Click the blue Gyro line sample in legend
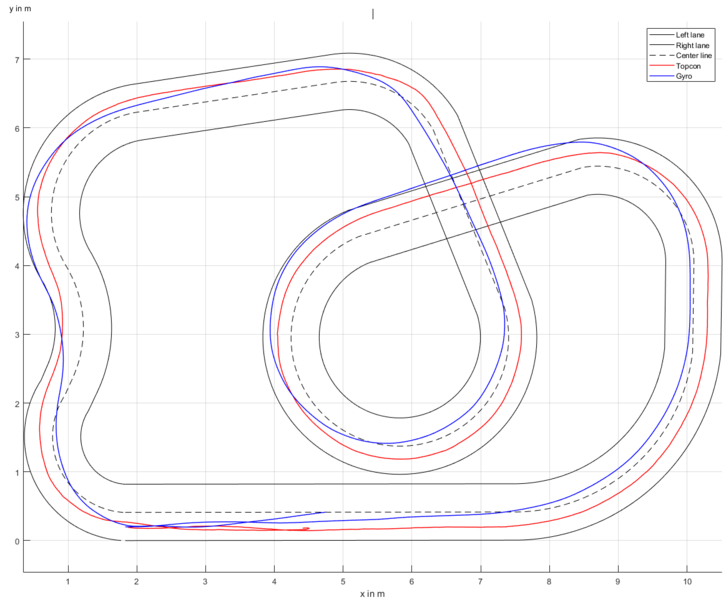This screenshot has width=726, height=600. point(661,76)
